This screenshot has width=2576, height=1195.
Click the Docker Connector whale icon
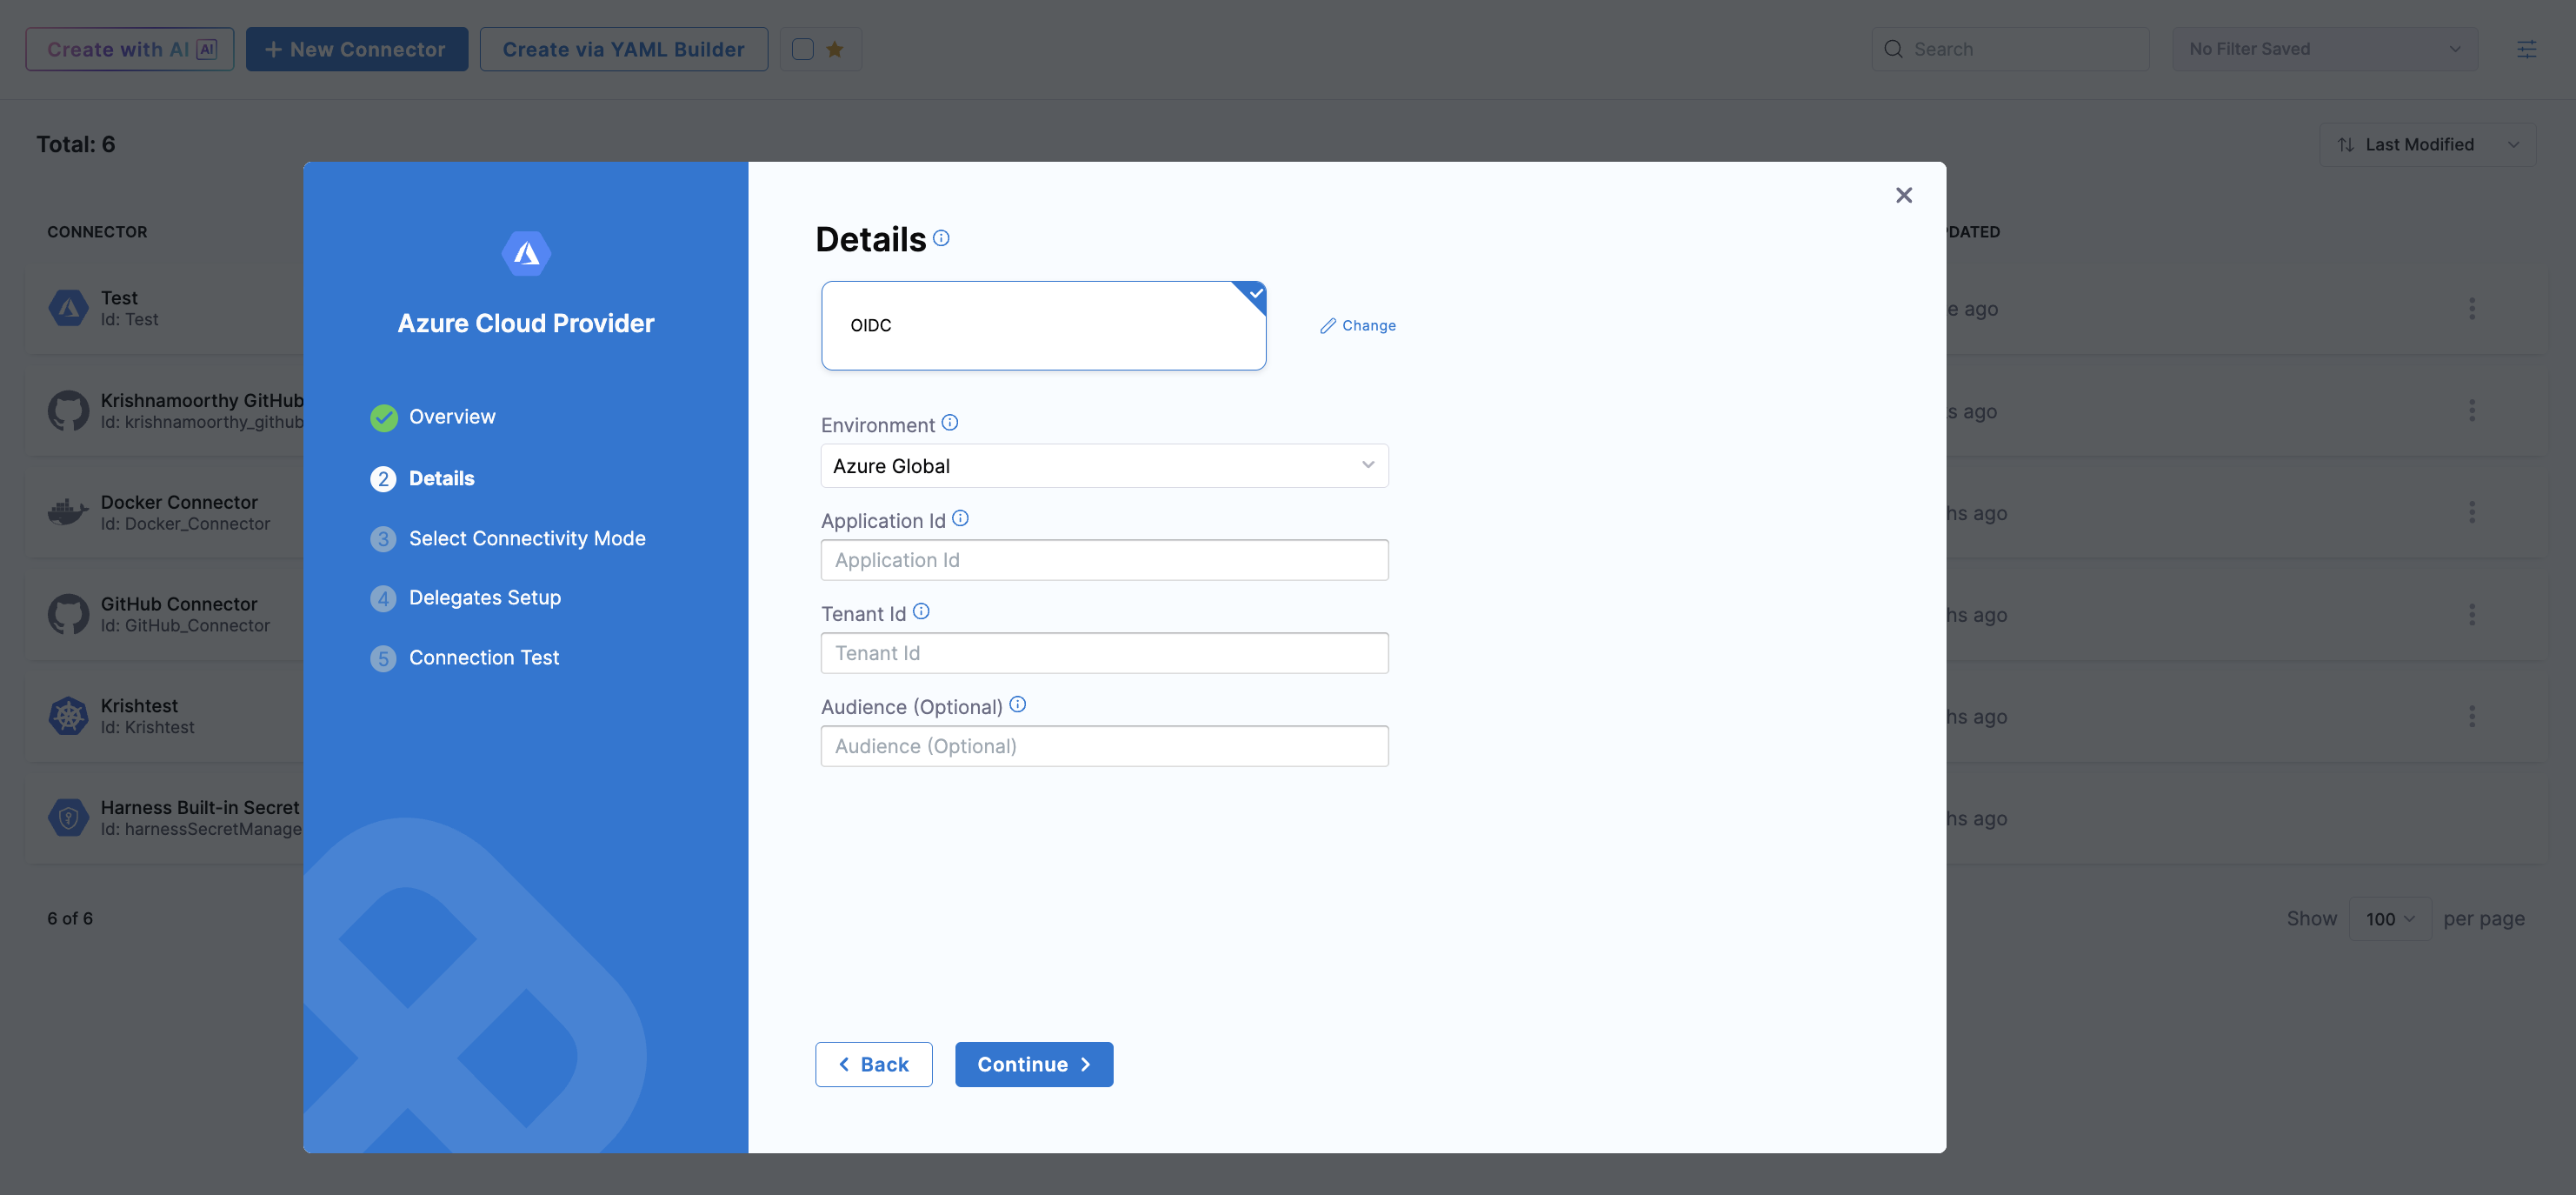pyautogui.click(x=68, y=512)
